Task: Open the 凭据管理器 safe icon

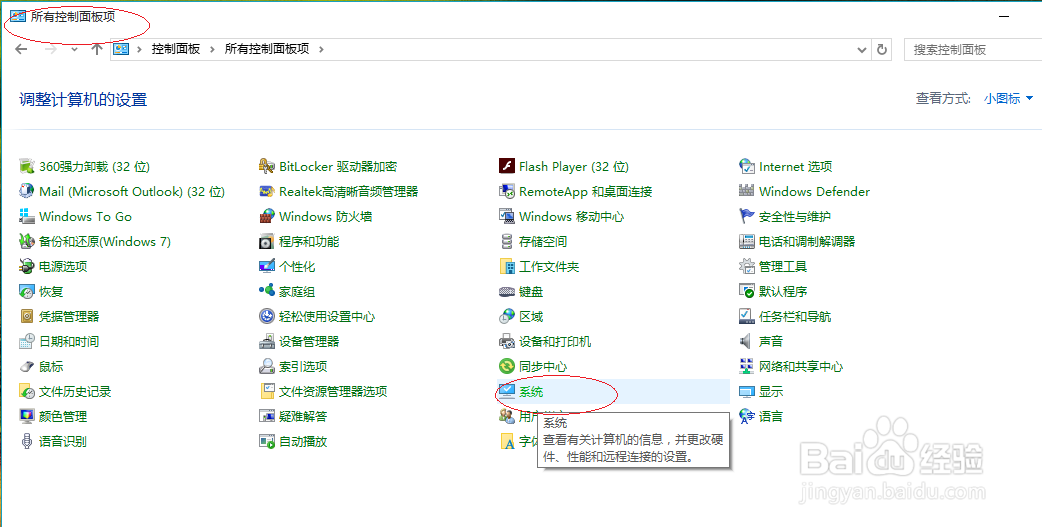Action: (x=27, y=316)
